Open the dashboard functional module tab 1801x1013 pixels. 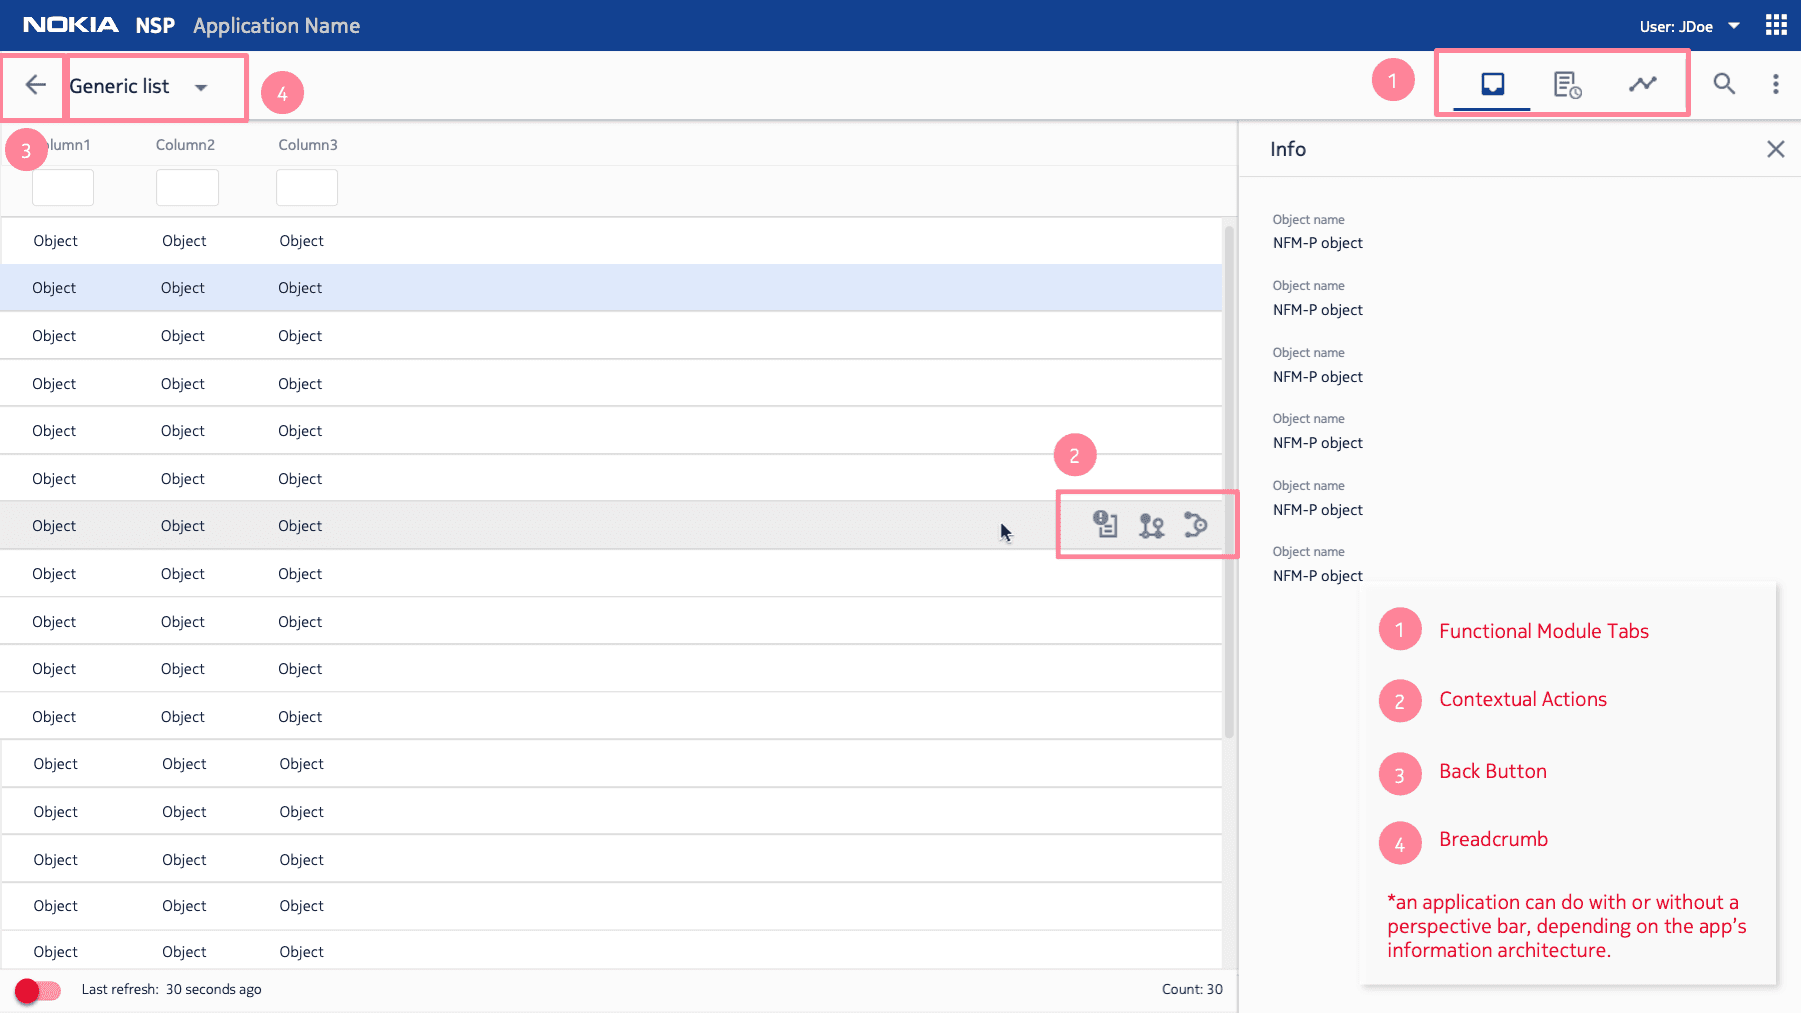(1491, 84)
